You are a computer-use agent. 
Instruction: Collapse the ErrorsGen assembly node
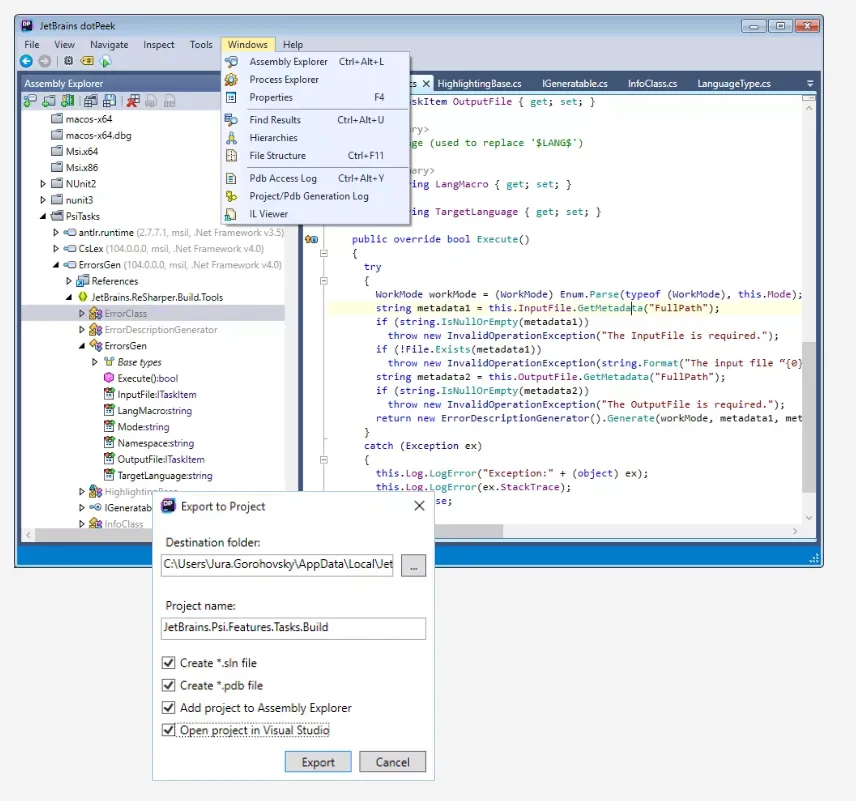tap(56, 265)
